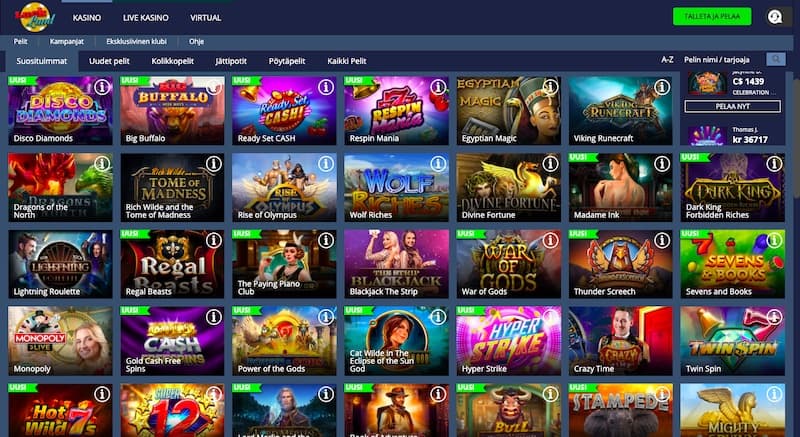Select the Jättipotit tab

pos(231,61)
